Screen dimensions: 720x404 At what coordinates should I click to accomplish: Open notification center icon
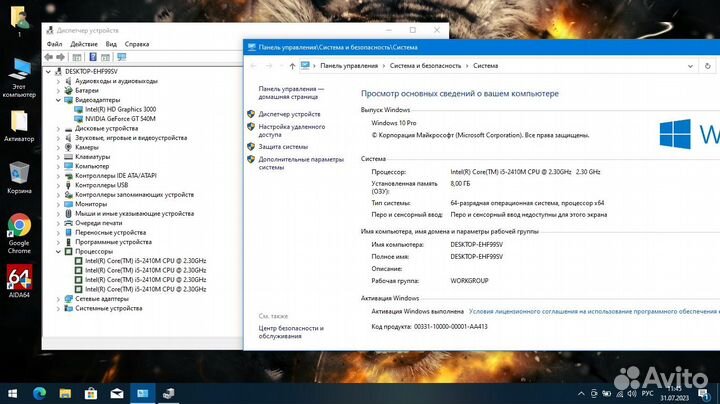(704, 393)
